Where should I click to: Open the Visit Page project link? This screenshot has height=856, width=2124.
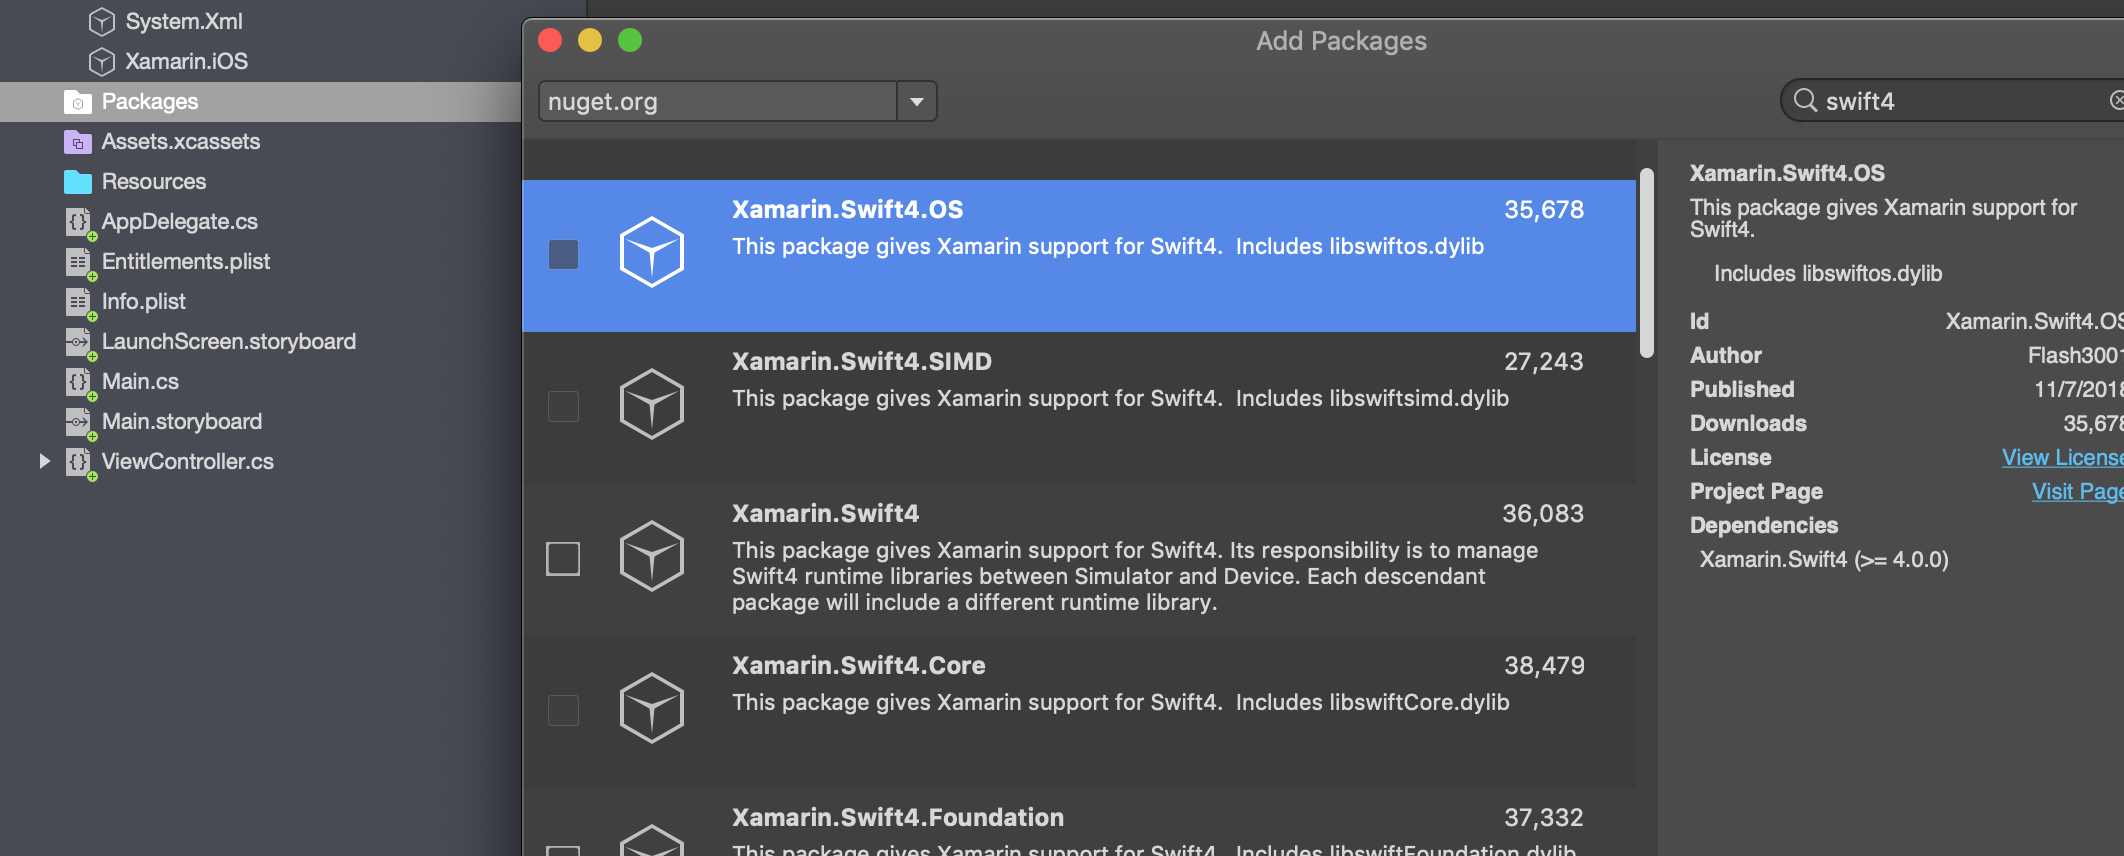click(2077, 491)
